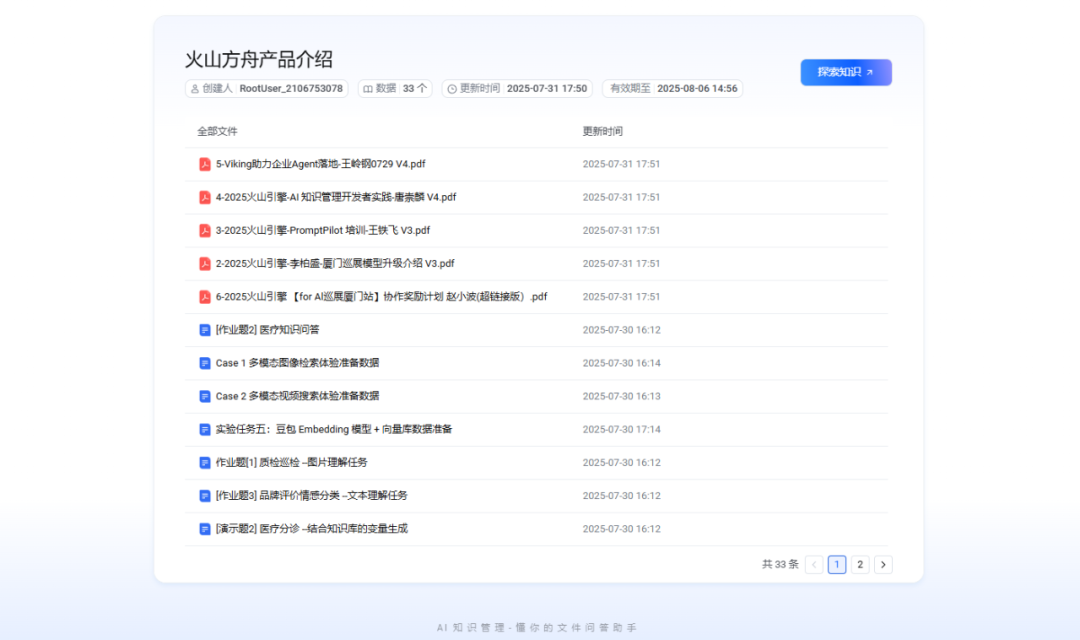Open the 2-2025火山引擎 厦门巡展模型升级介绍 PDF
Image resolution: width=1080 pixels, height=640 pixels.
pos(335,263)
